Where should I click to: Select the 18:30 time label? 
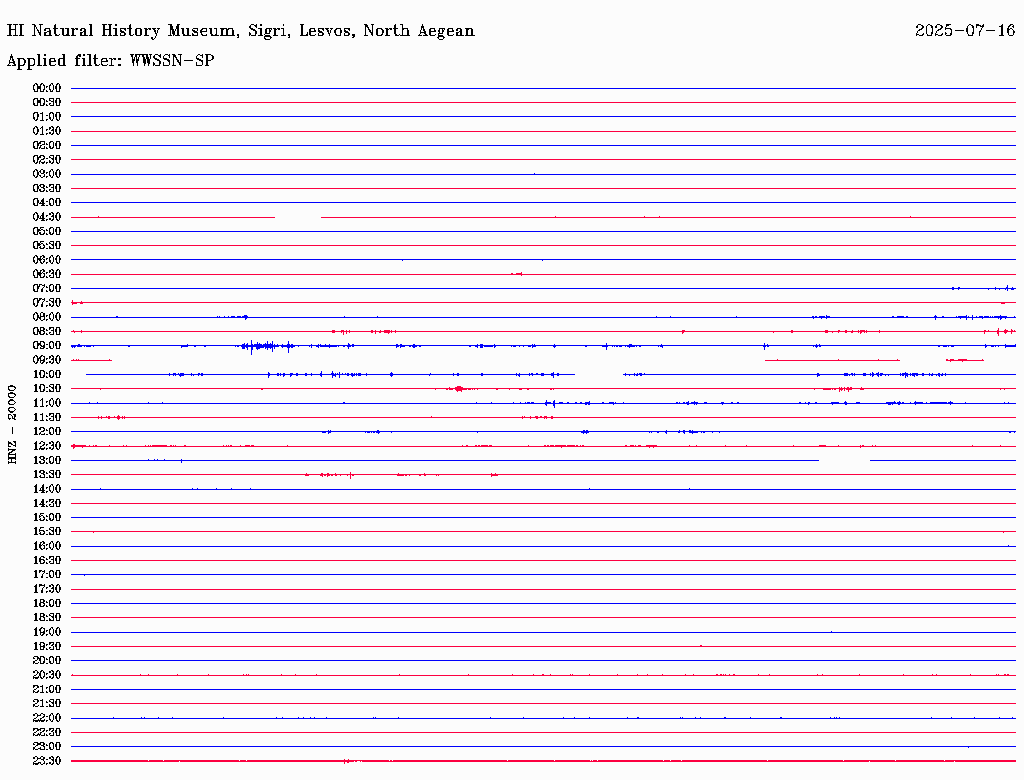(47, 617)
